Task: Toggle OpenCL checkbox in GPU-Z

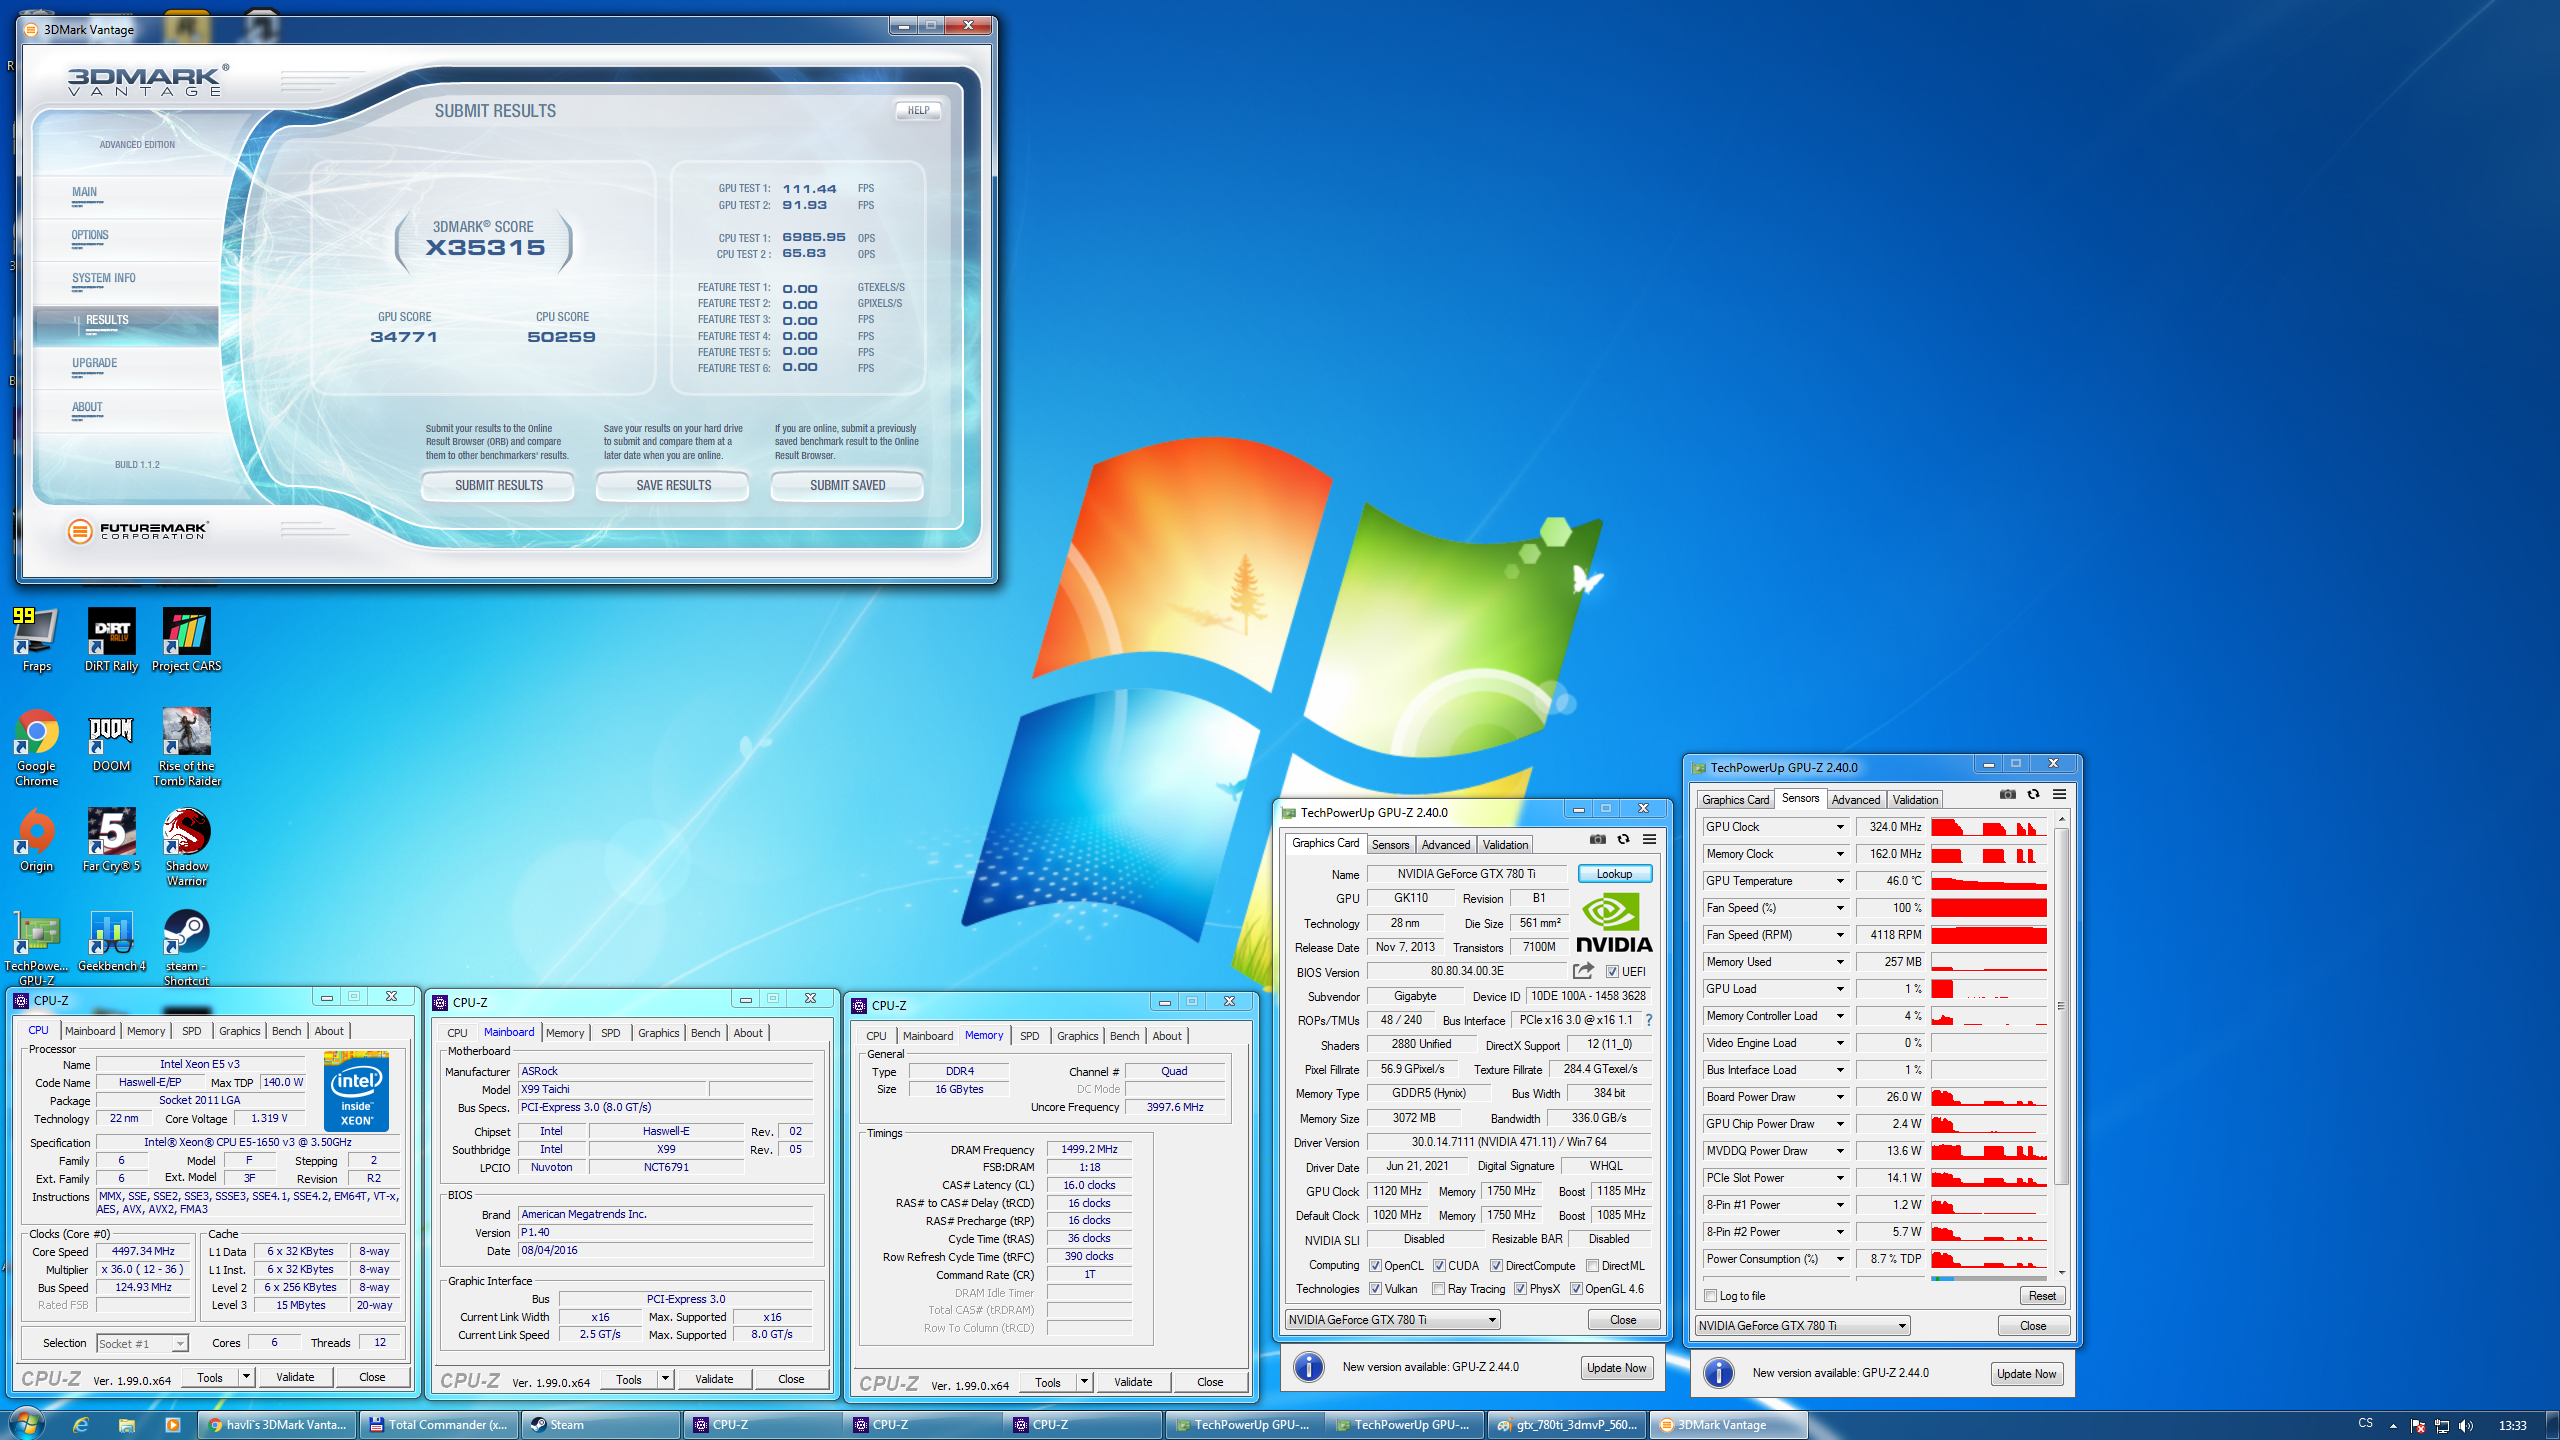Action: [x=1375, y=1266]
